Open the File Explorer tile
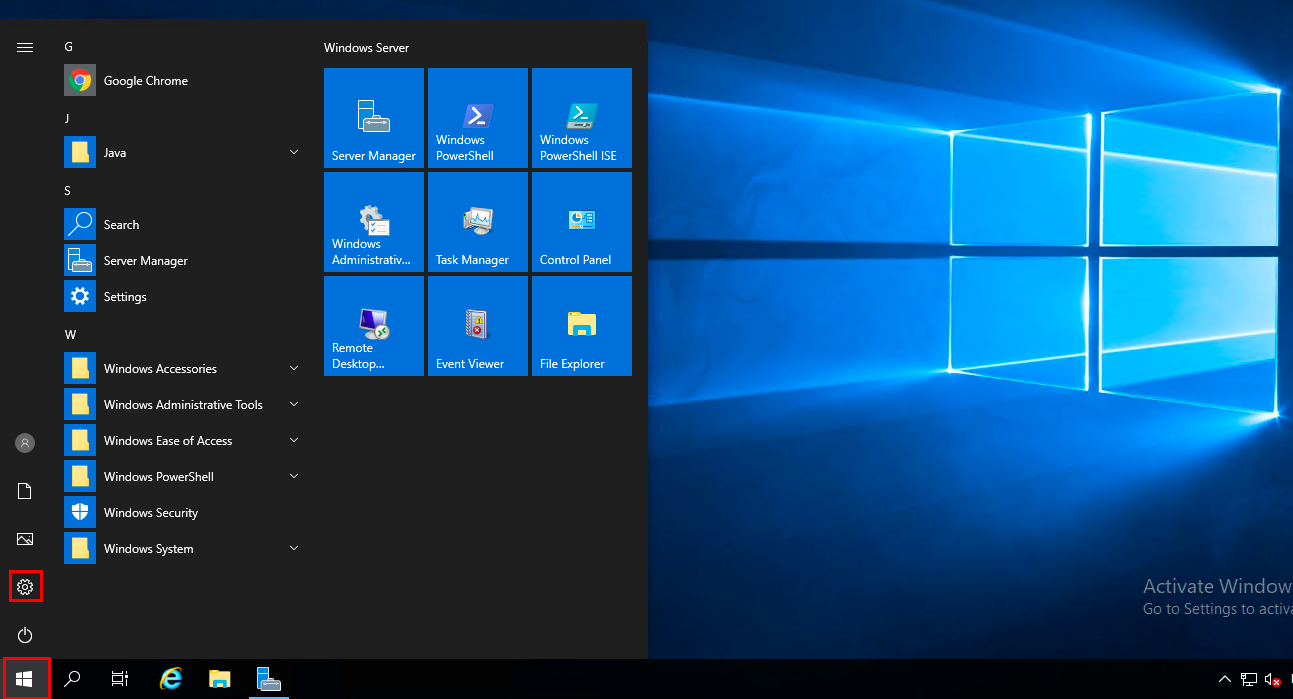1293x699 pixels. tap(582, 326)
